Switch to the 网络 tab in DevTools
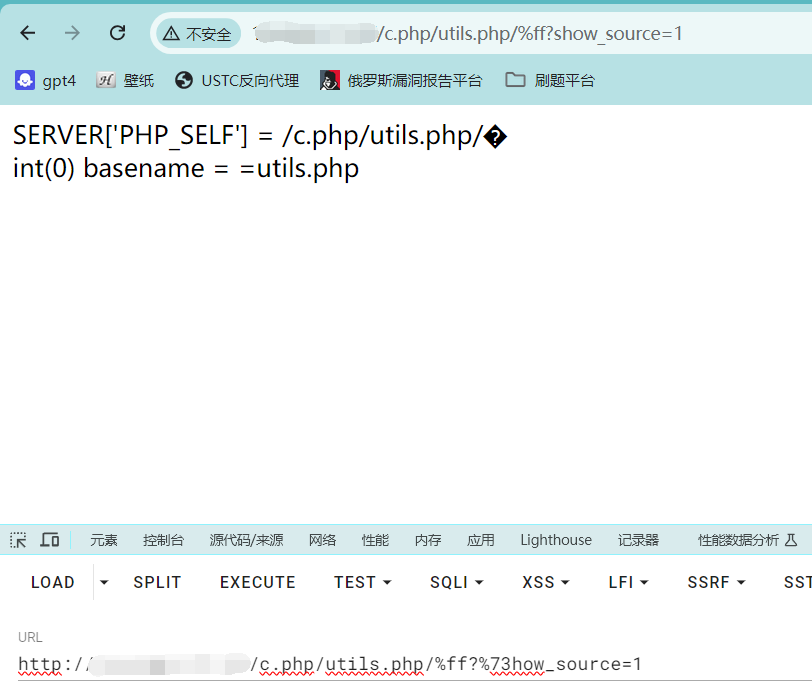Viewport: 812px width, 683px height. point(322,540)
